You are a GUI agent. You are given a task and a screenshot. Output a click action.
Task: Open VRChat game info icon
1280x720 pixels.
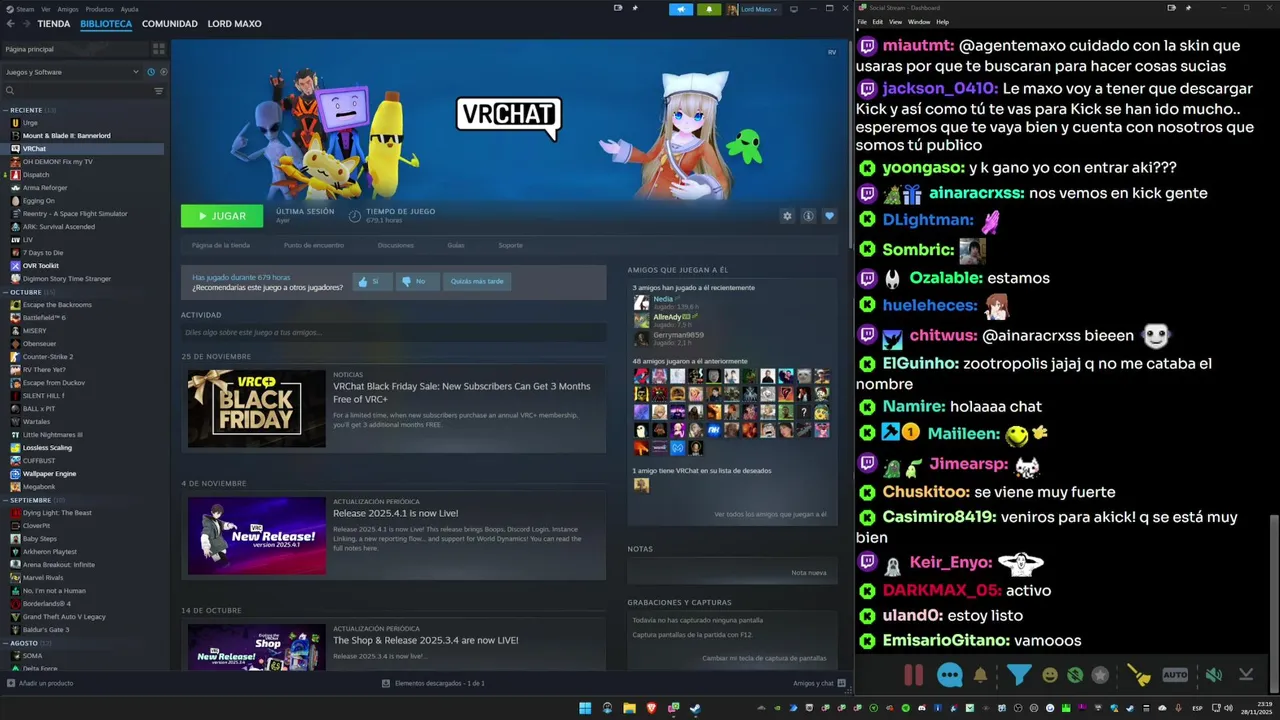pos(808,216)
